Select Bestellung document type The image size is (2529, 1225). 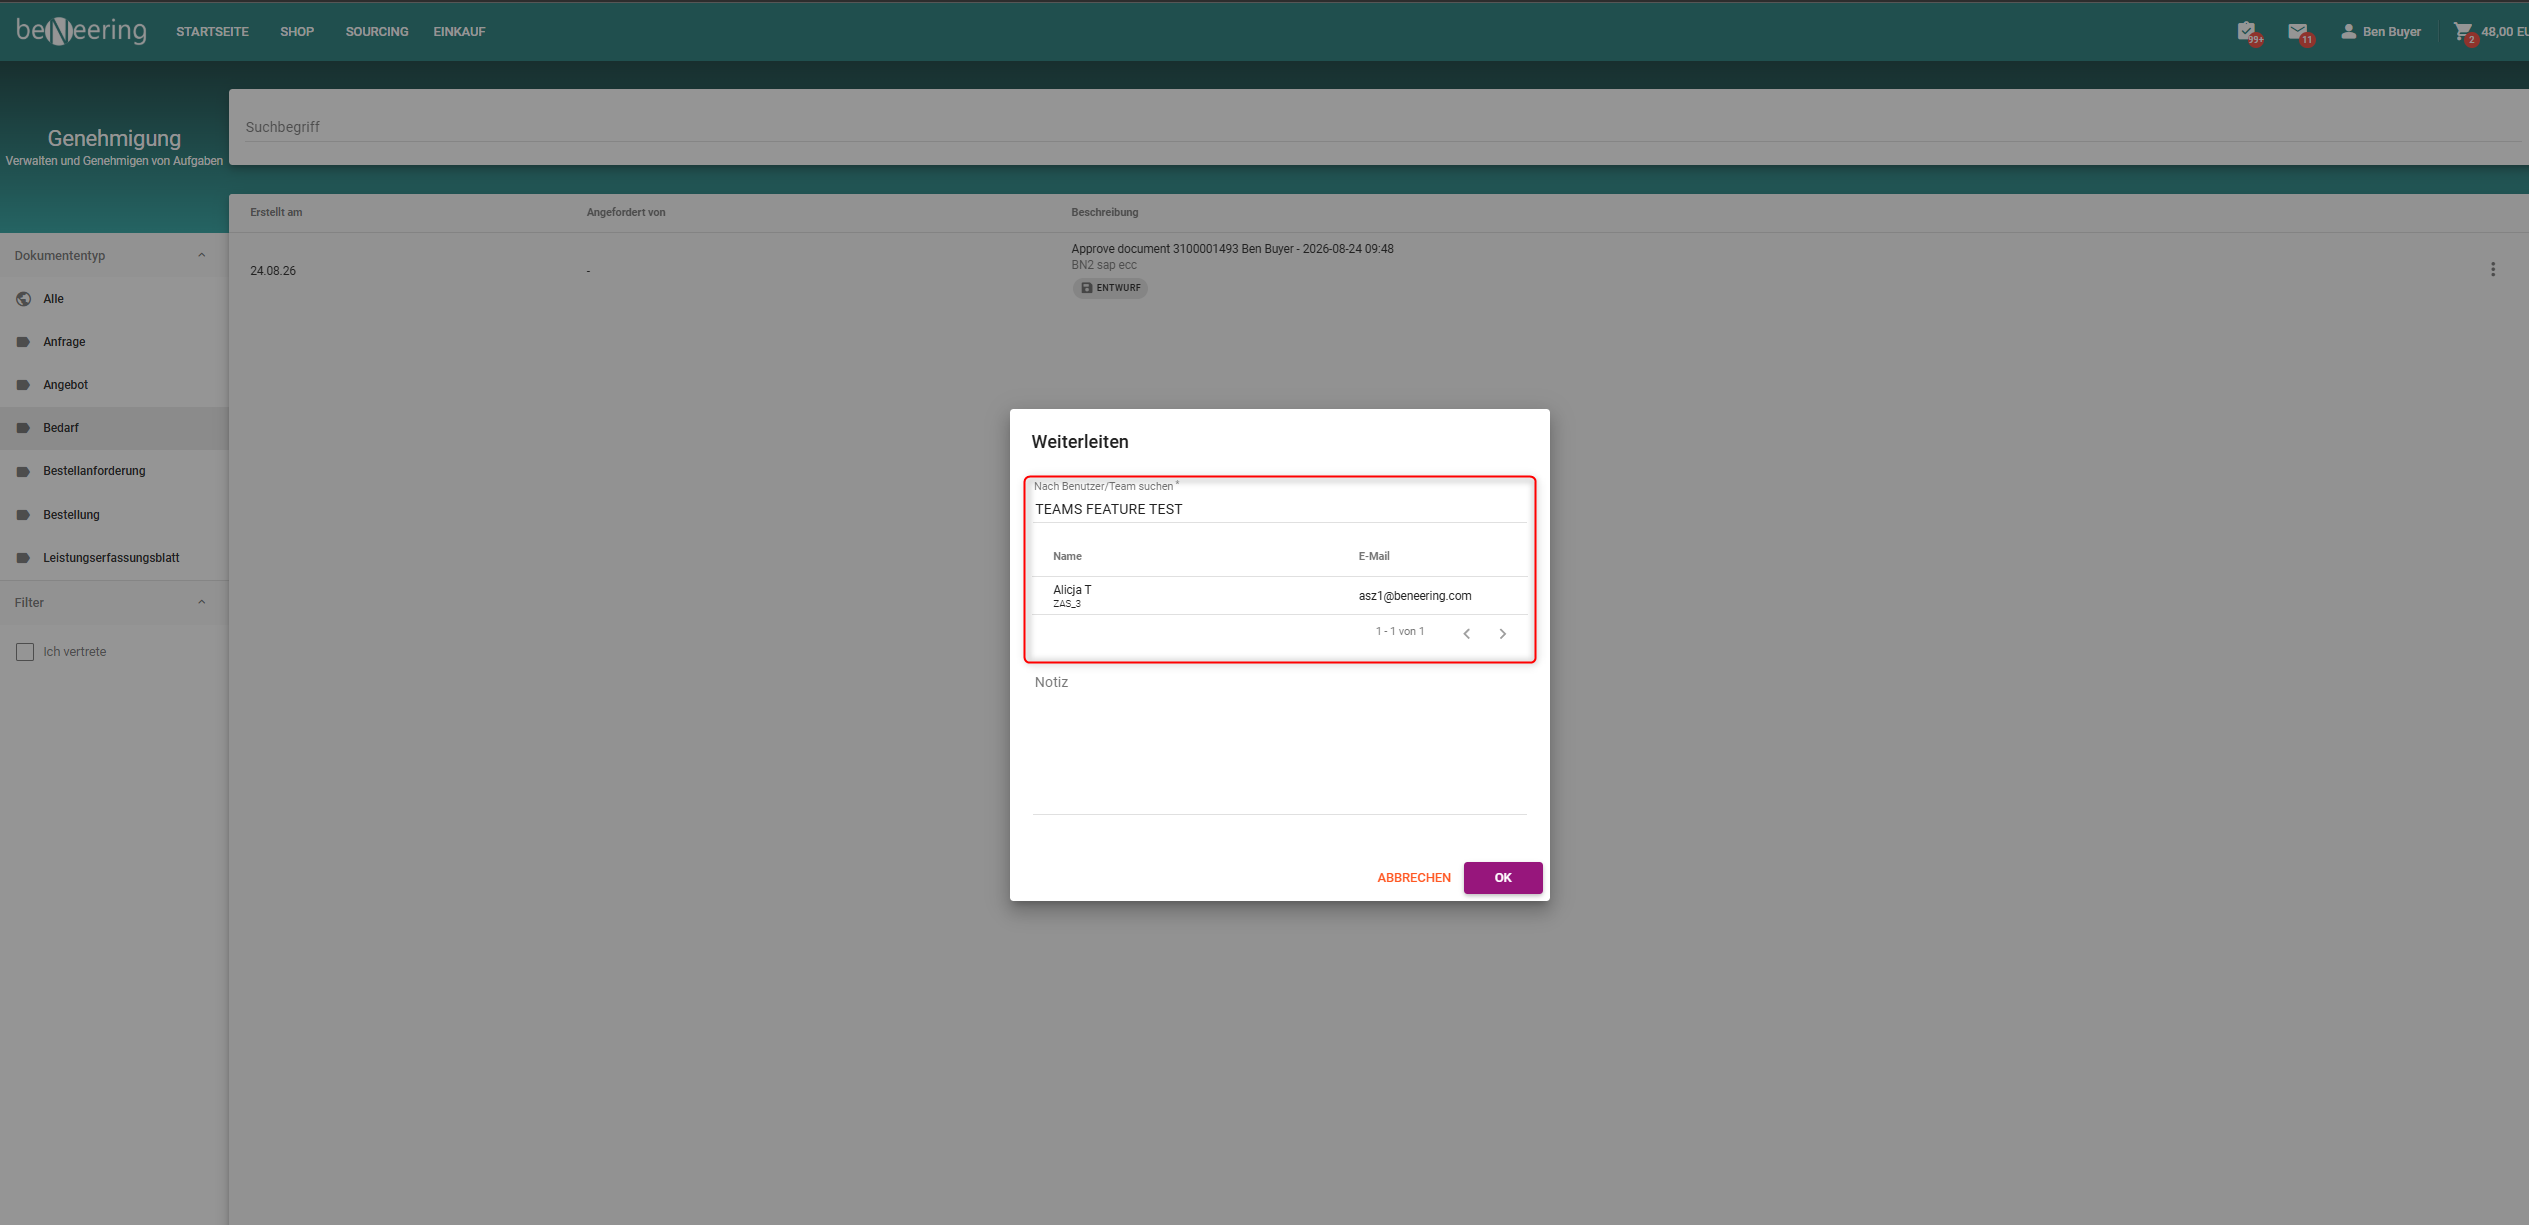click(114, 515)
